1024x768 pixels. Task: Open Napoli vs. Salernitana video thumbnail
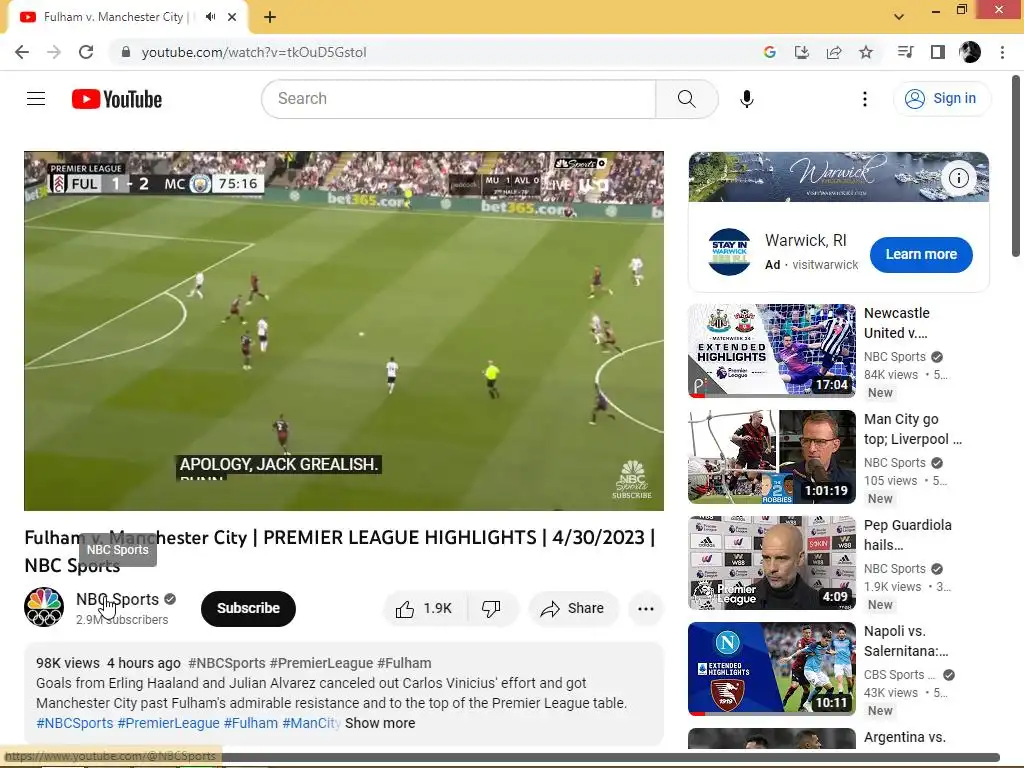click(x=772, y=669)
